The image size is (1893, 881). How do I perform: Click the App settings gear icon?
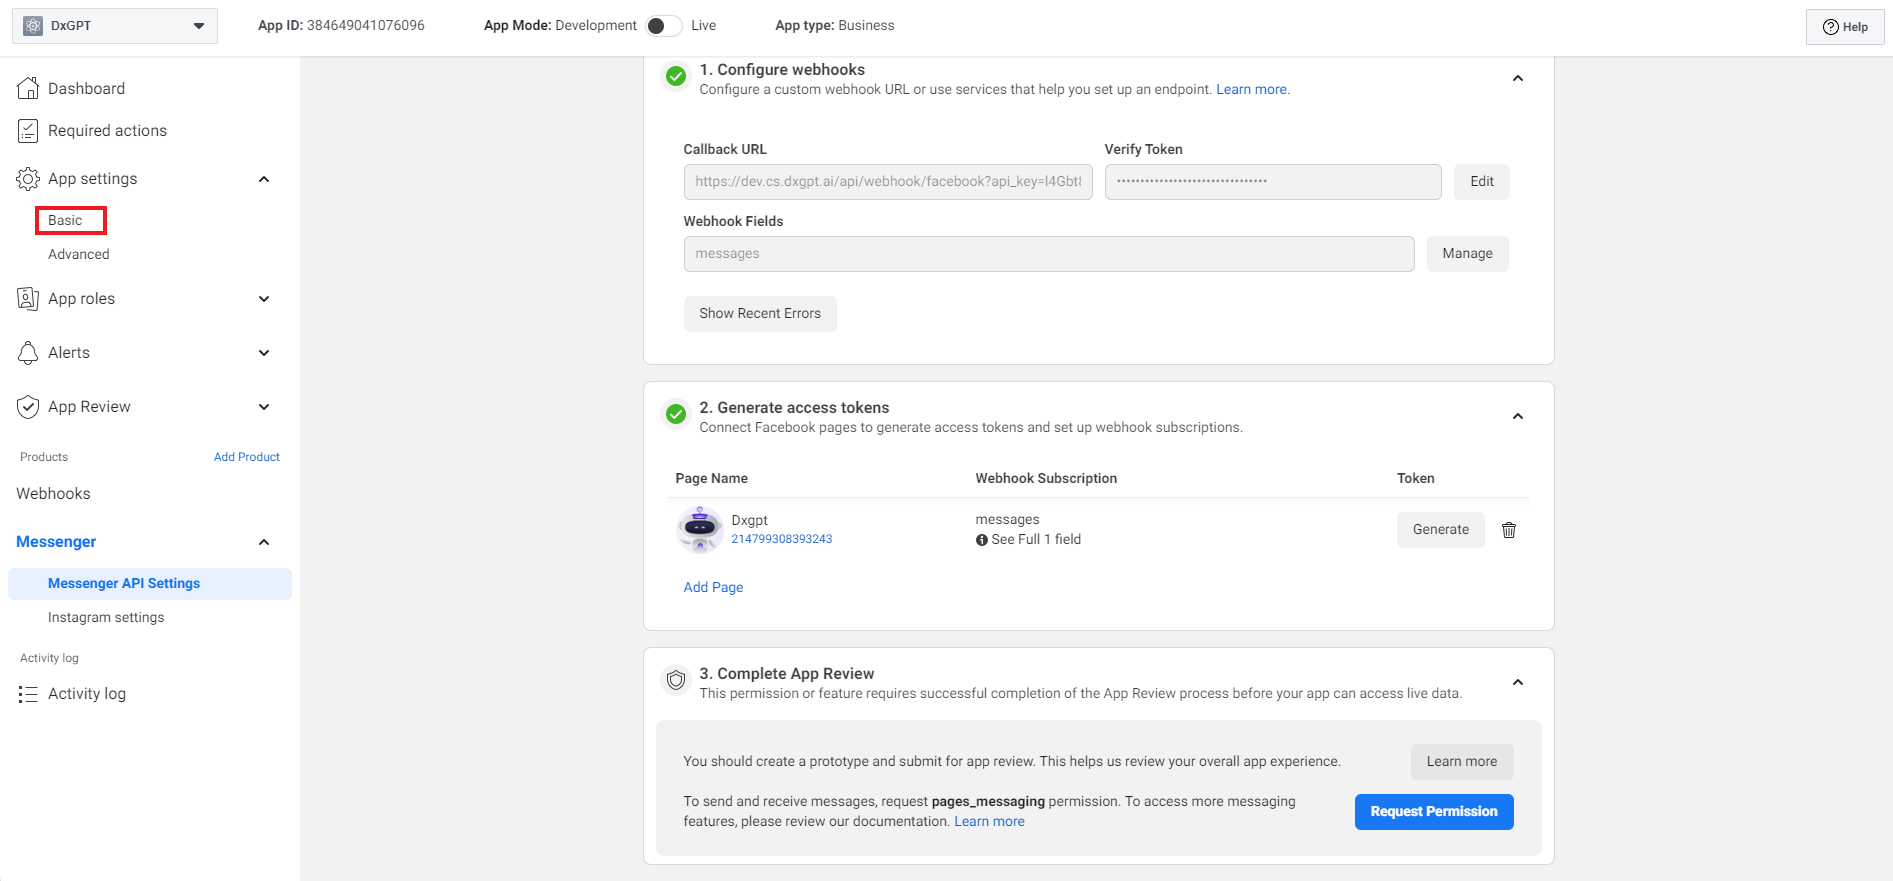pyautogui.click(x=28, y=179)
